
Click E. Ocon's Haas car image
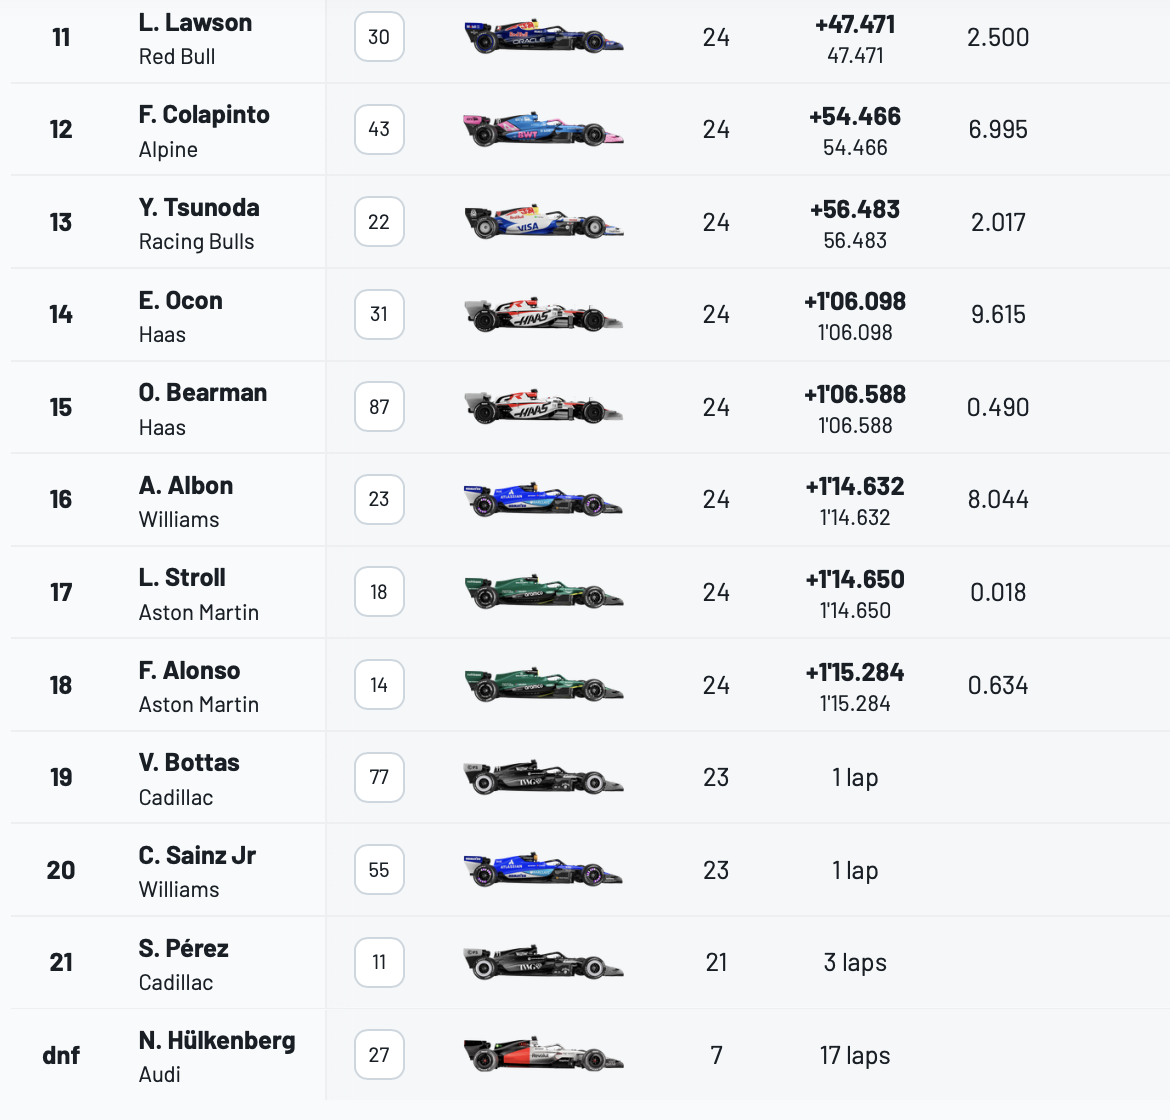coord(543,314)
